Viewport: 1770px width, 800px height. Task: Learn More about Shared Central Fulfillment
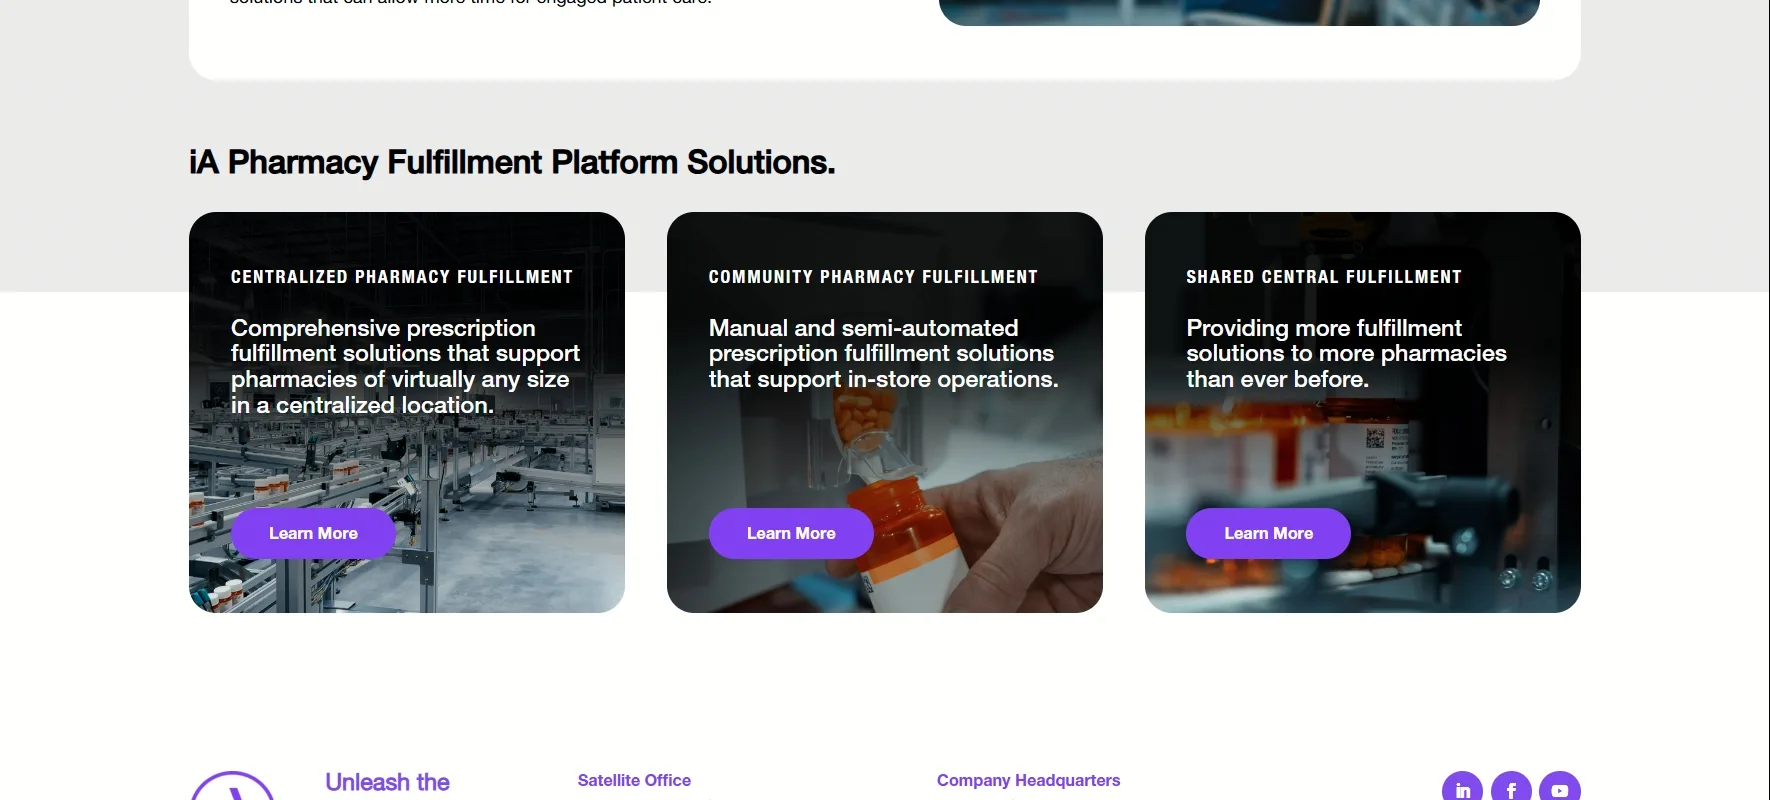(x=1268, y=533)
